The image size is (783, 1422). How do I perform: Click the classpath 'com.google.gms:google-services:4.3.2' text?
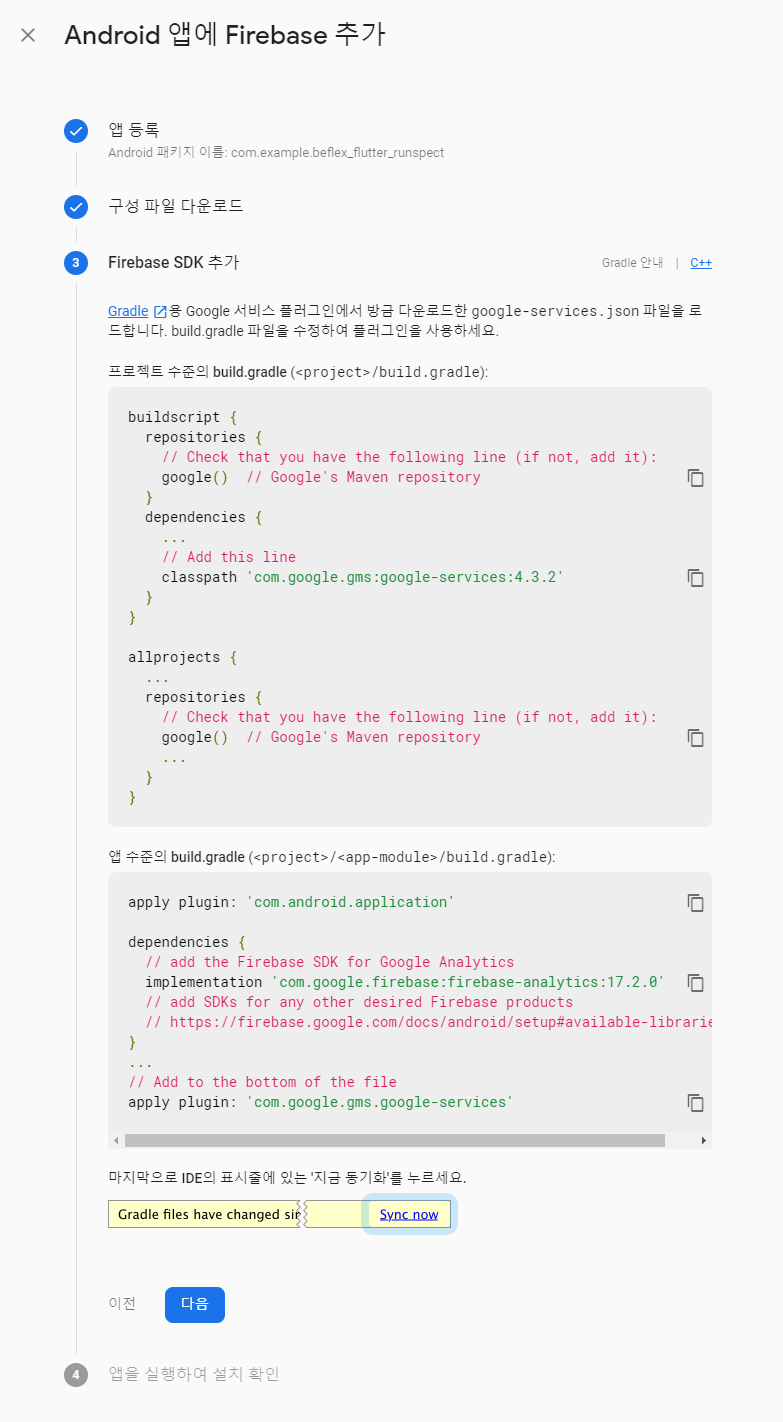pyautogui.click(x=363, y=577)
